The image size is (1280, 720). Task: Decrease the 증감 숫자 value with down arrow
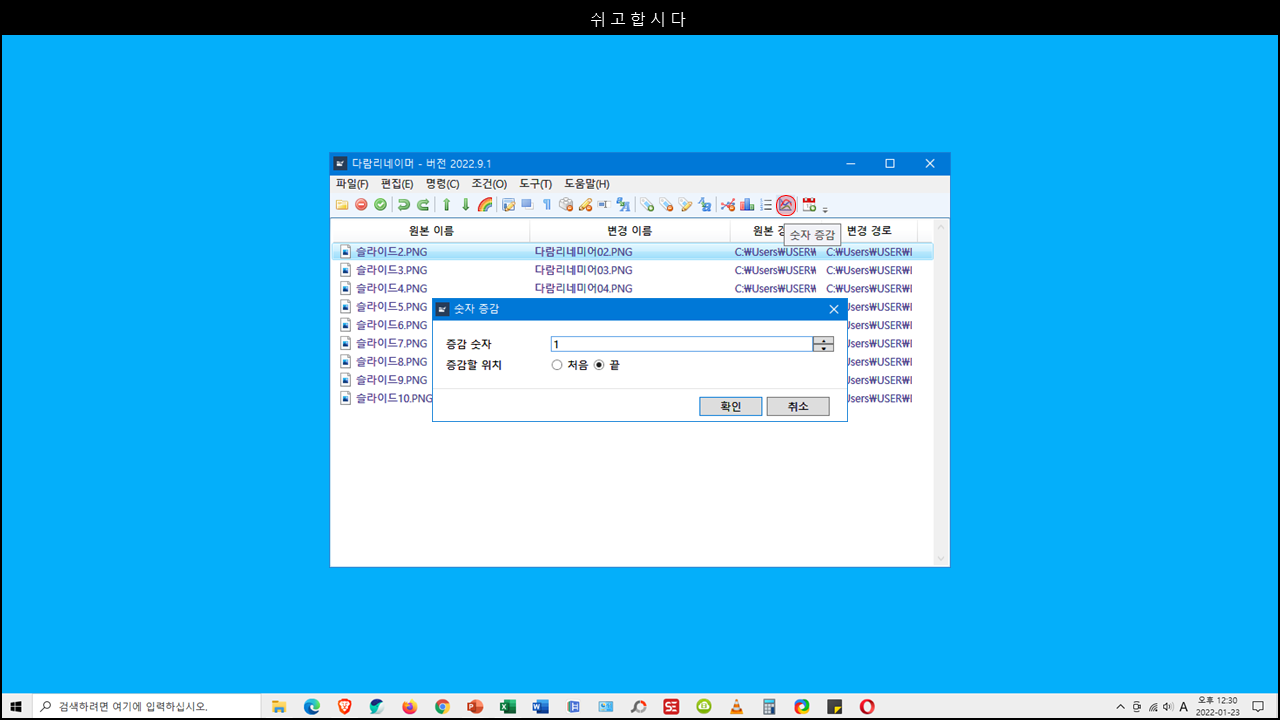point(823,348)
